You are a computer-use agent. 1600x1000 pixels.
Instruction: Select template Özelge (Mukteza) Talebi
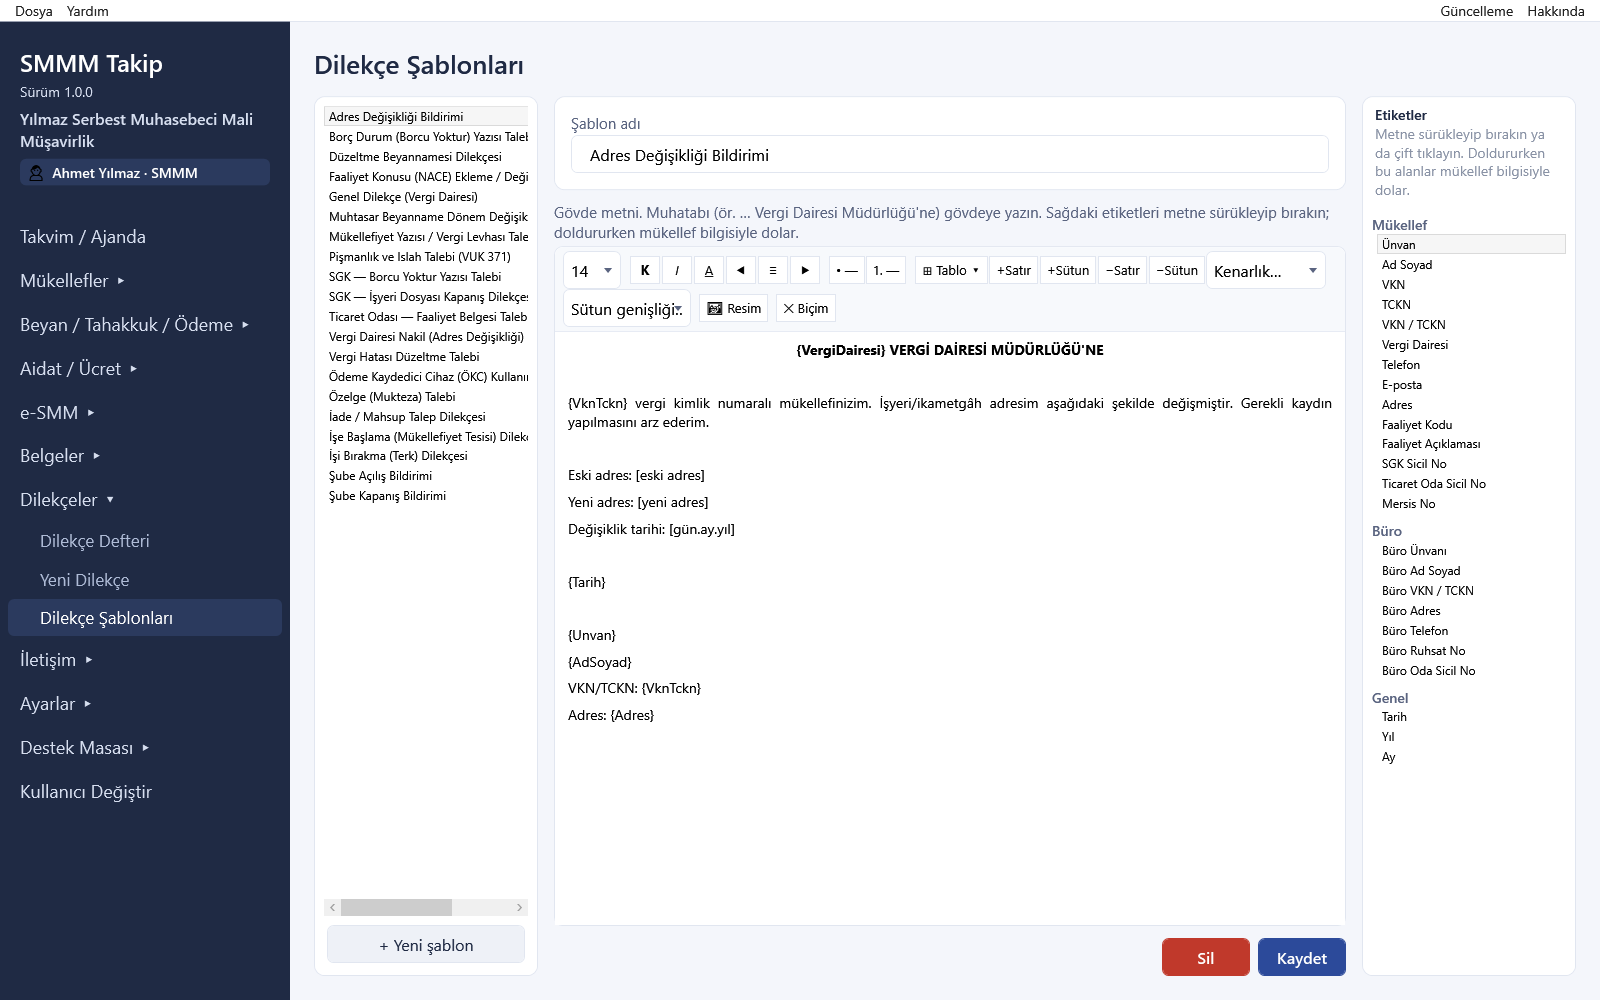[426, 397]
